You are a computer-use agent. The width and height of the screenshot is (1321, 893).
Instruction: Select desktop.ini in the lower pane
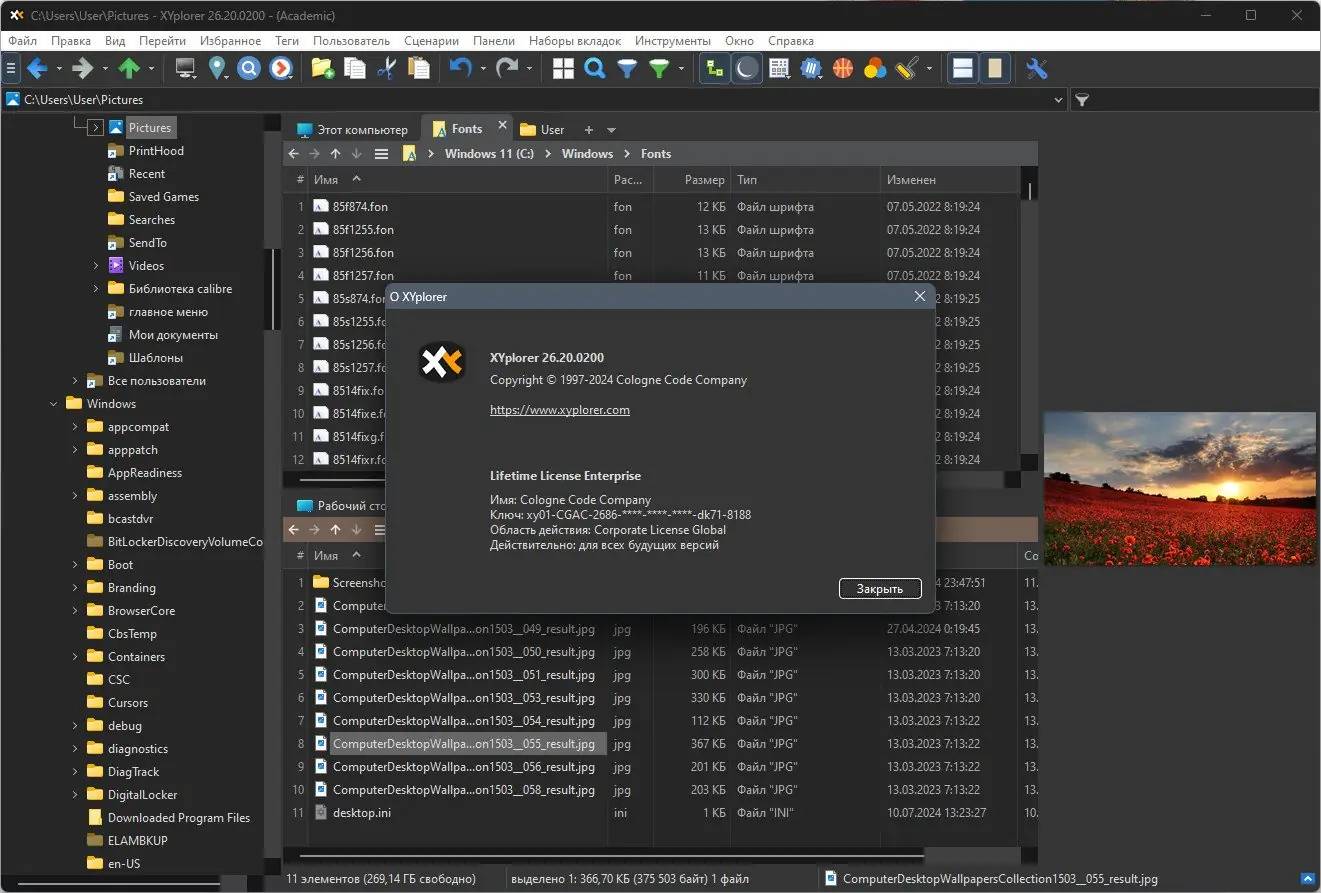click(x=362, y=813)
